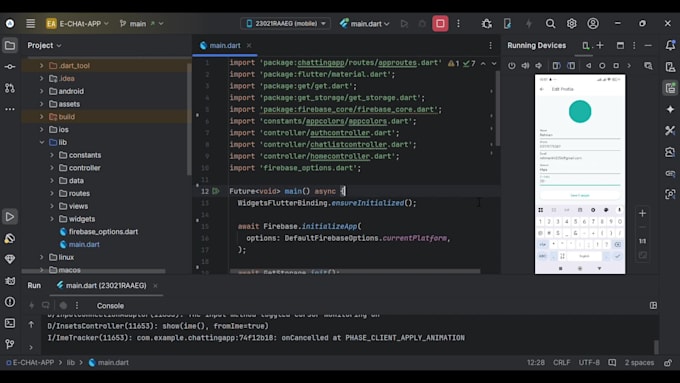Toggle device rotate left button
680x383 pixels.
(556, 65)
